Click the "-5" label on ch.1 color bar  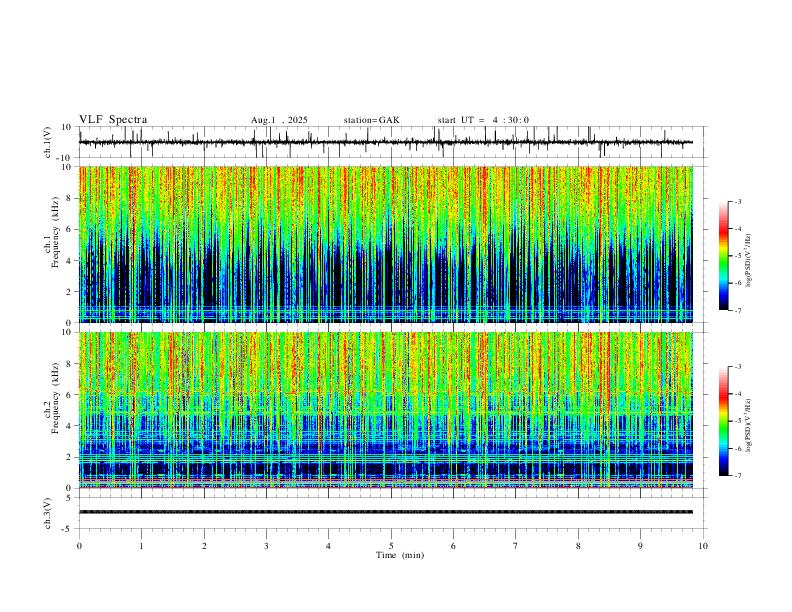(737, 256)
